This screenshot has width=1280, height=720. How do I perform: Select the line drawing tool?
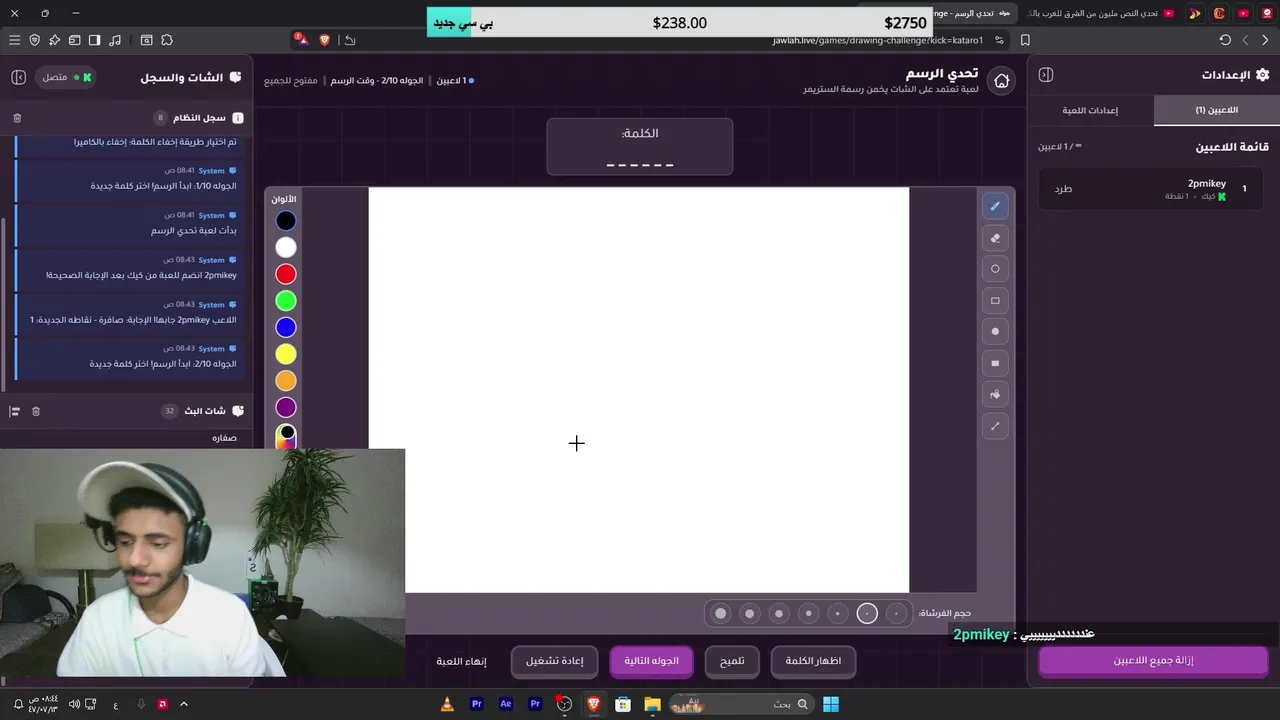[995, 426]
